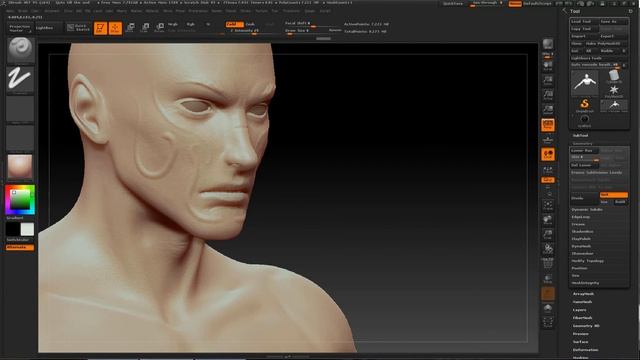Click Load Tool button
Viewport: 640px width, 360px height.
click(584, 22)
